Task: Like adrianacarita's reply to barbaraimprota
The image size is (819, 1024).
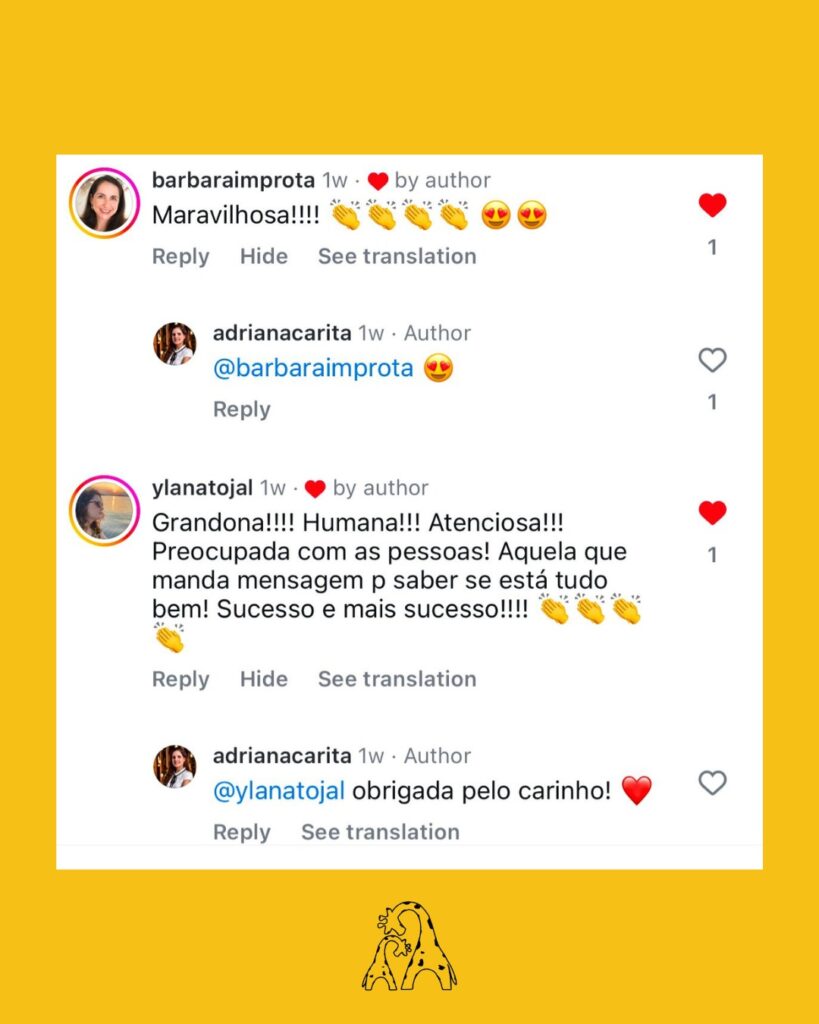Action: pyautogui.click(x=712, y=360)
